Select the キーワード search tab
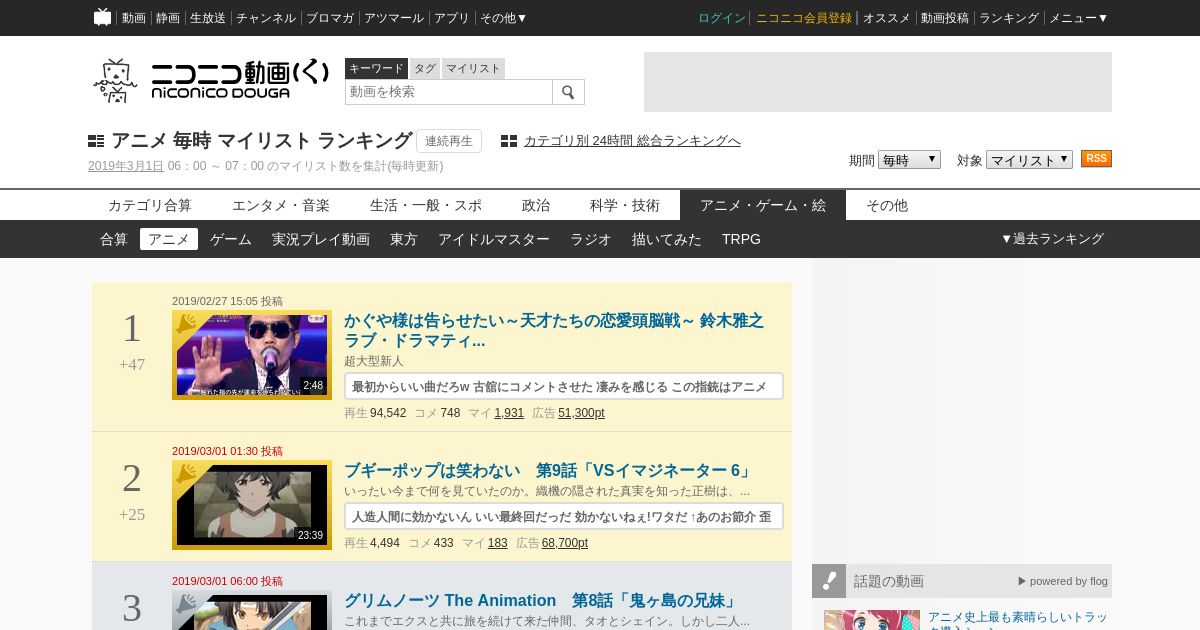 coord(376,68)
